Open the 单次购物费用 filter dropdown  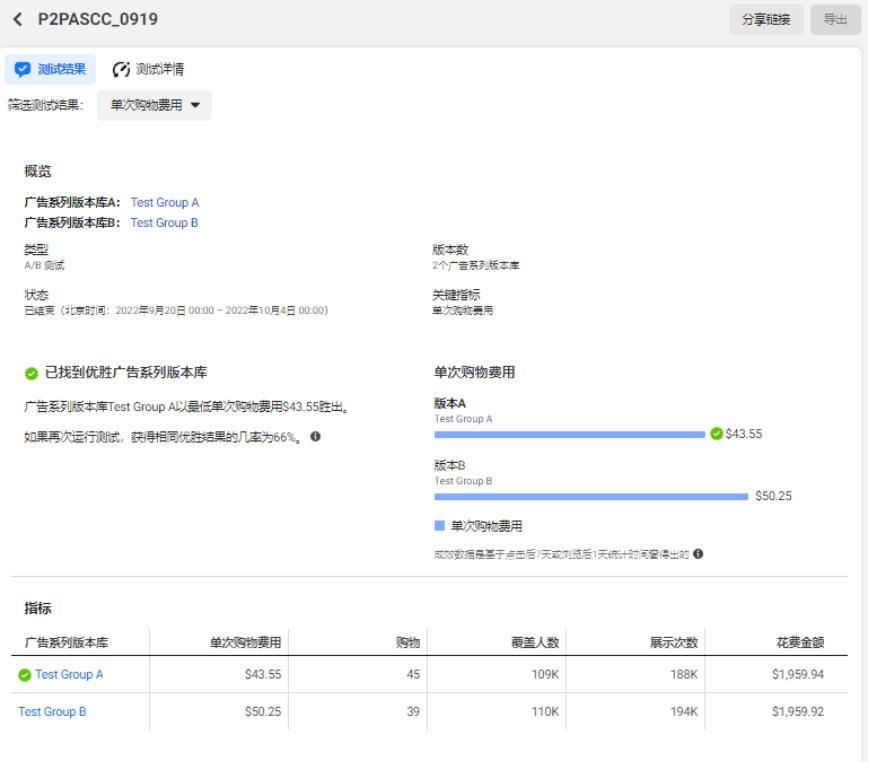click(154, 105)
